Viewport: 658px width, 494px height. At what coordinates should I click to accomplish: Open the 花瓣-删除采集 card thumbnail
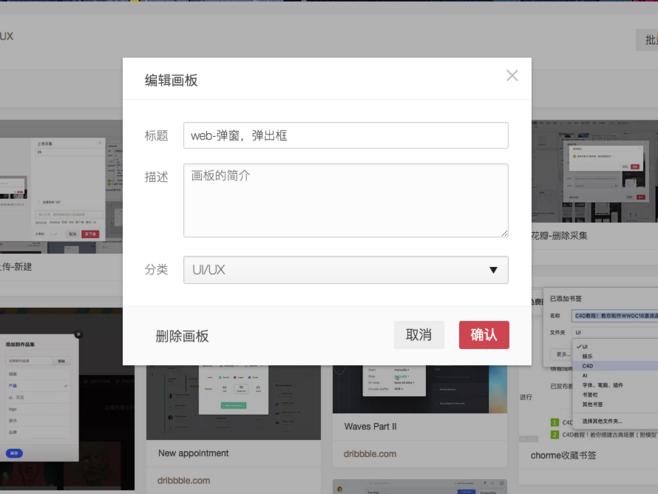pyautogui.click(x=595, y=171)
